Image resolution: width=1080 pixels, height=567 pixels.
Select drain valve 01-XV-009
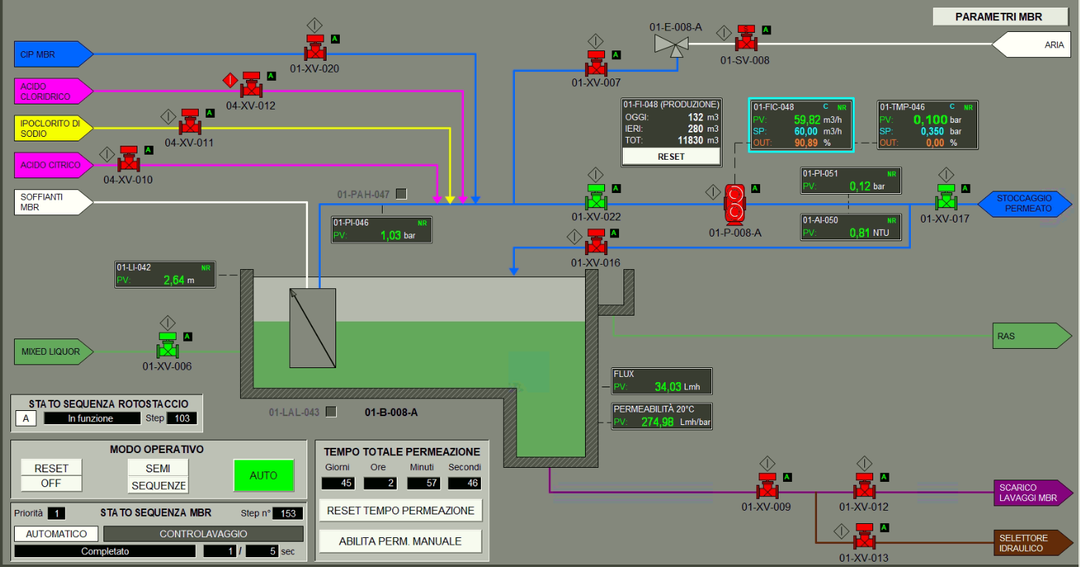pyautogui.click(x=767, y=486)
